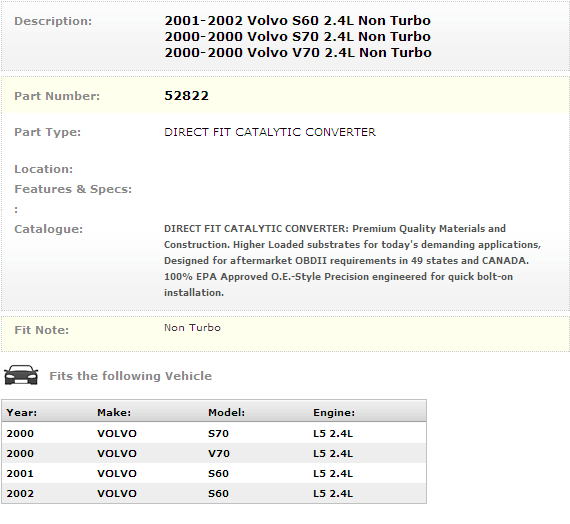Click the S70 model cell
Screen dimensions: 570x524
click(x=218, y=433)
